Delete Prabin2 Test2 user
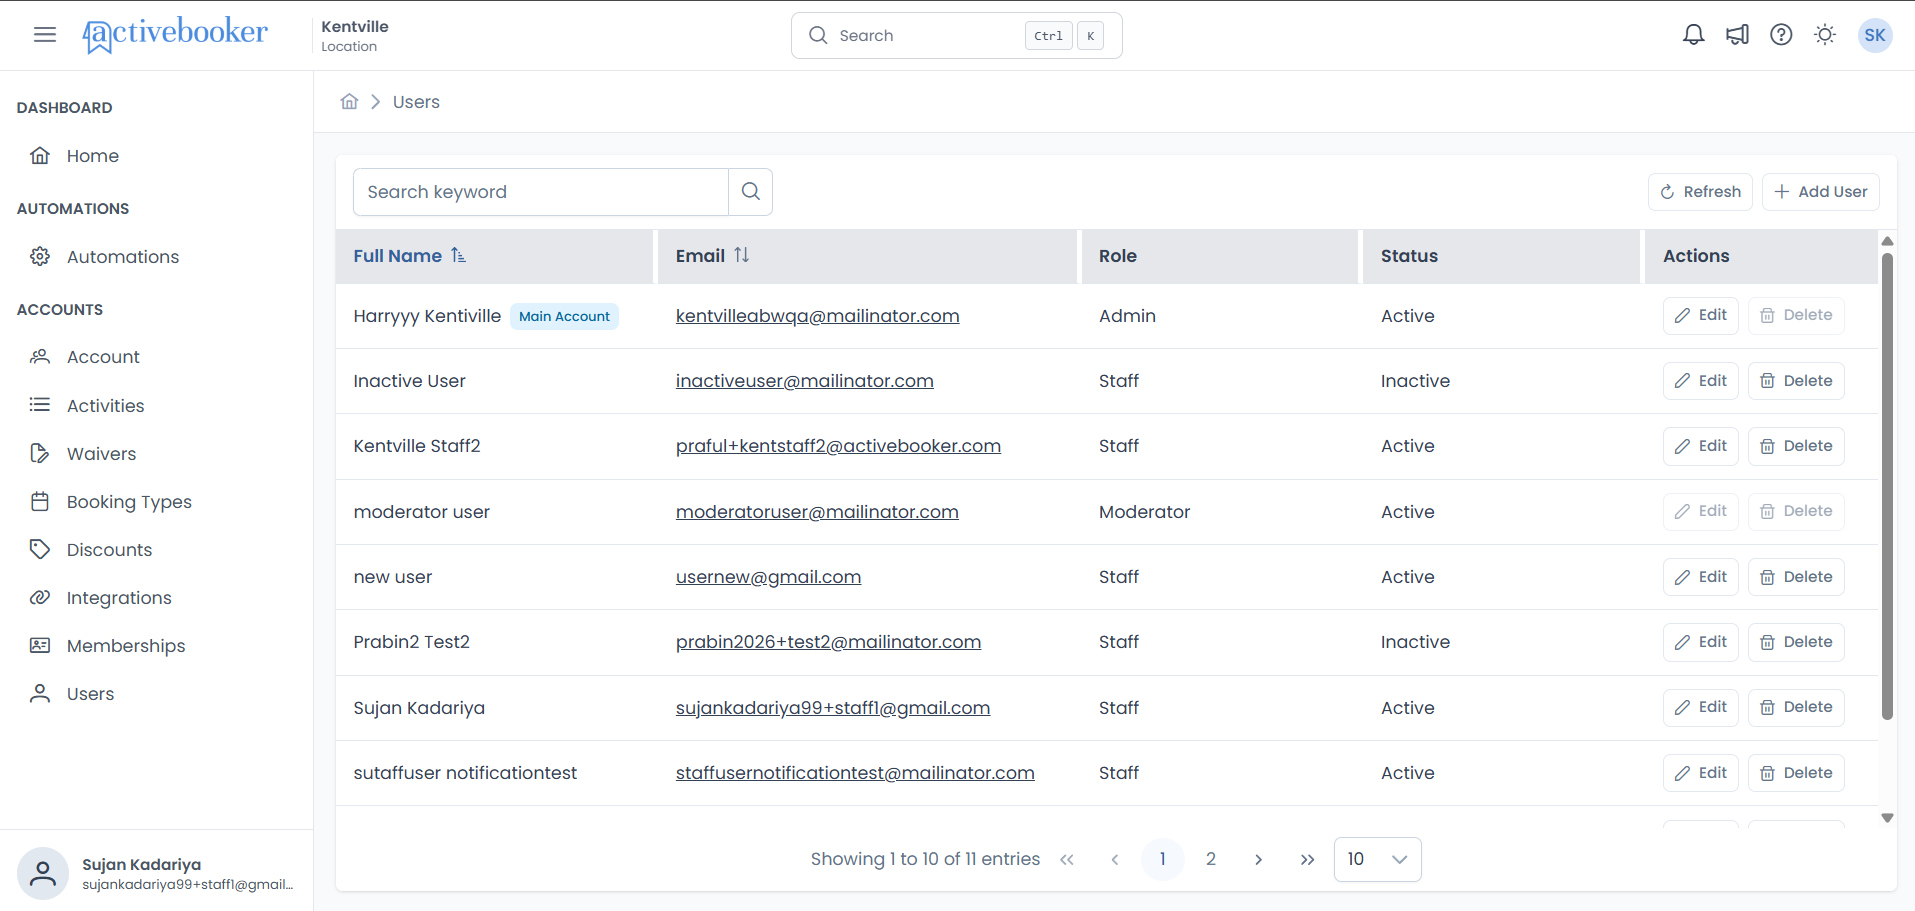 (1796, 642)
